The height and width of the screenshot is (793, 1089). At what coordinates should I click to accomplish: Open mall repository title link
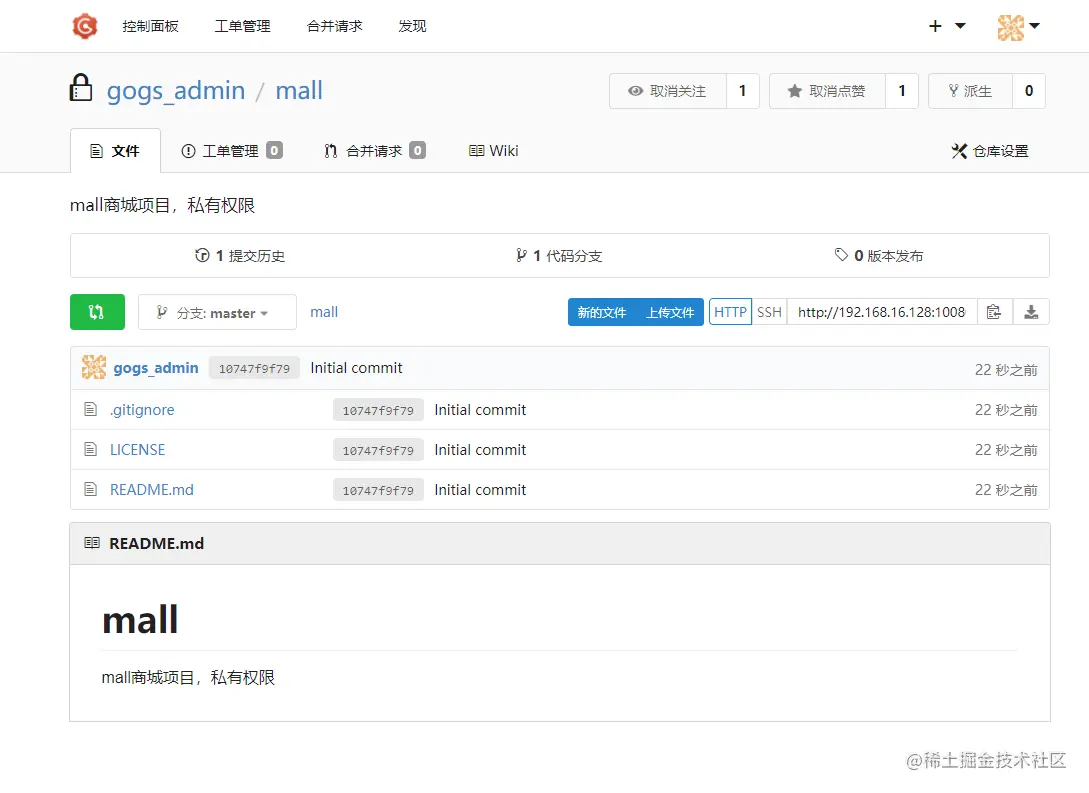[299, 90]
